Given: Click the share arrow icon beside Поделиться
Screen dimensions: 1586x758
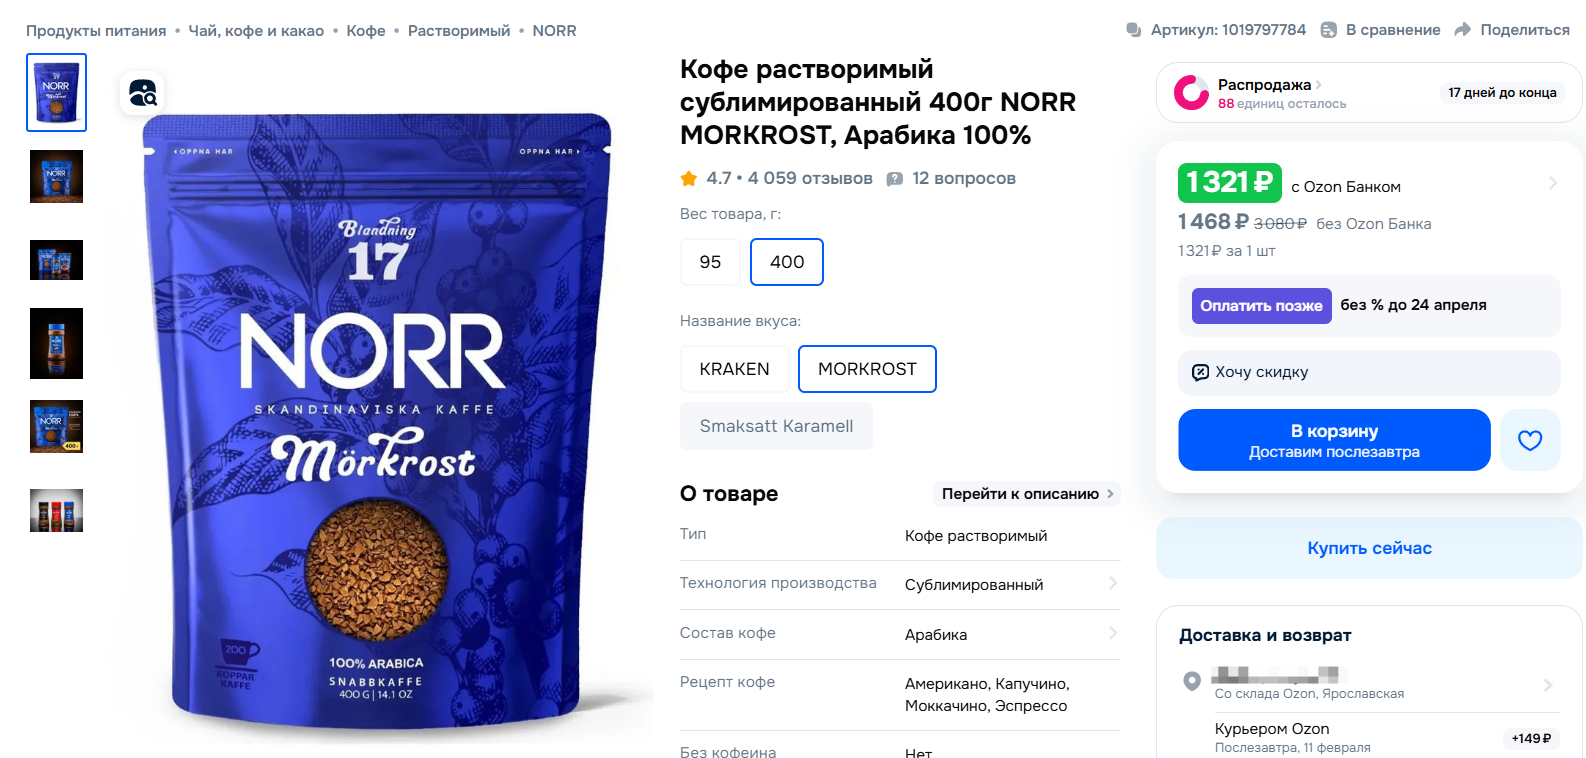Looking at the screenshot, I should pos(1462,30).
